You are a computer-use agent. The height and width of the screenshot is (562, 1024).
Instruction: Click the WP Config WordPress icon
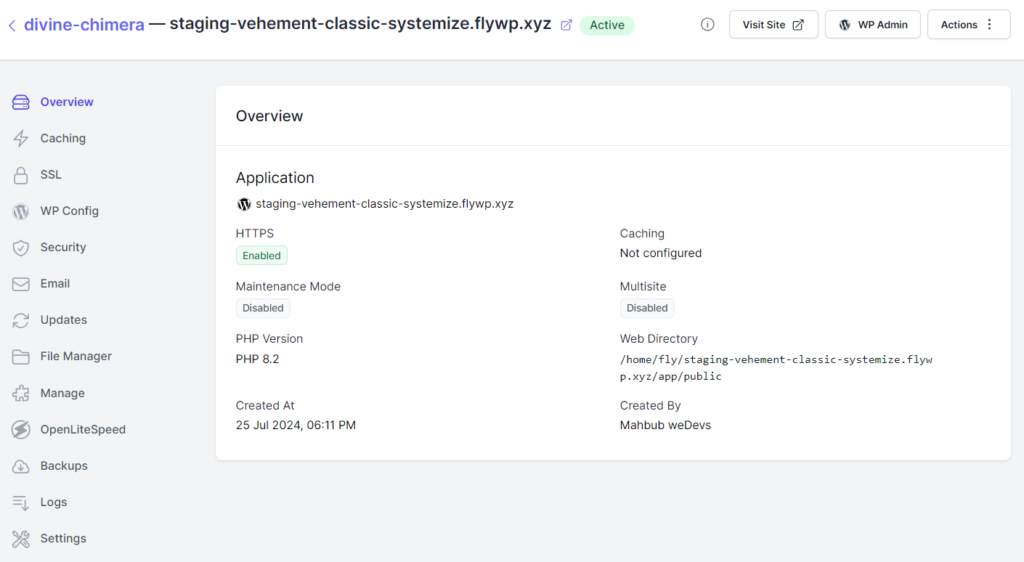(21, 211)
